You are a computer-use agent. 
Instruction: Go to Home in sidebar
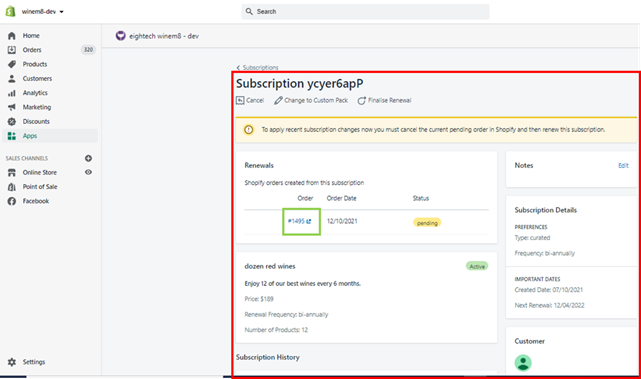[x=31, y=36]
